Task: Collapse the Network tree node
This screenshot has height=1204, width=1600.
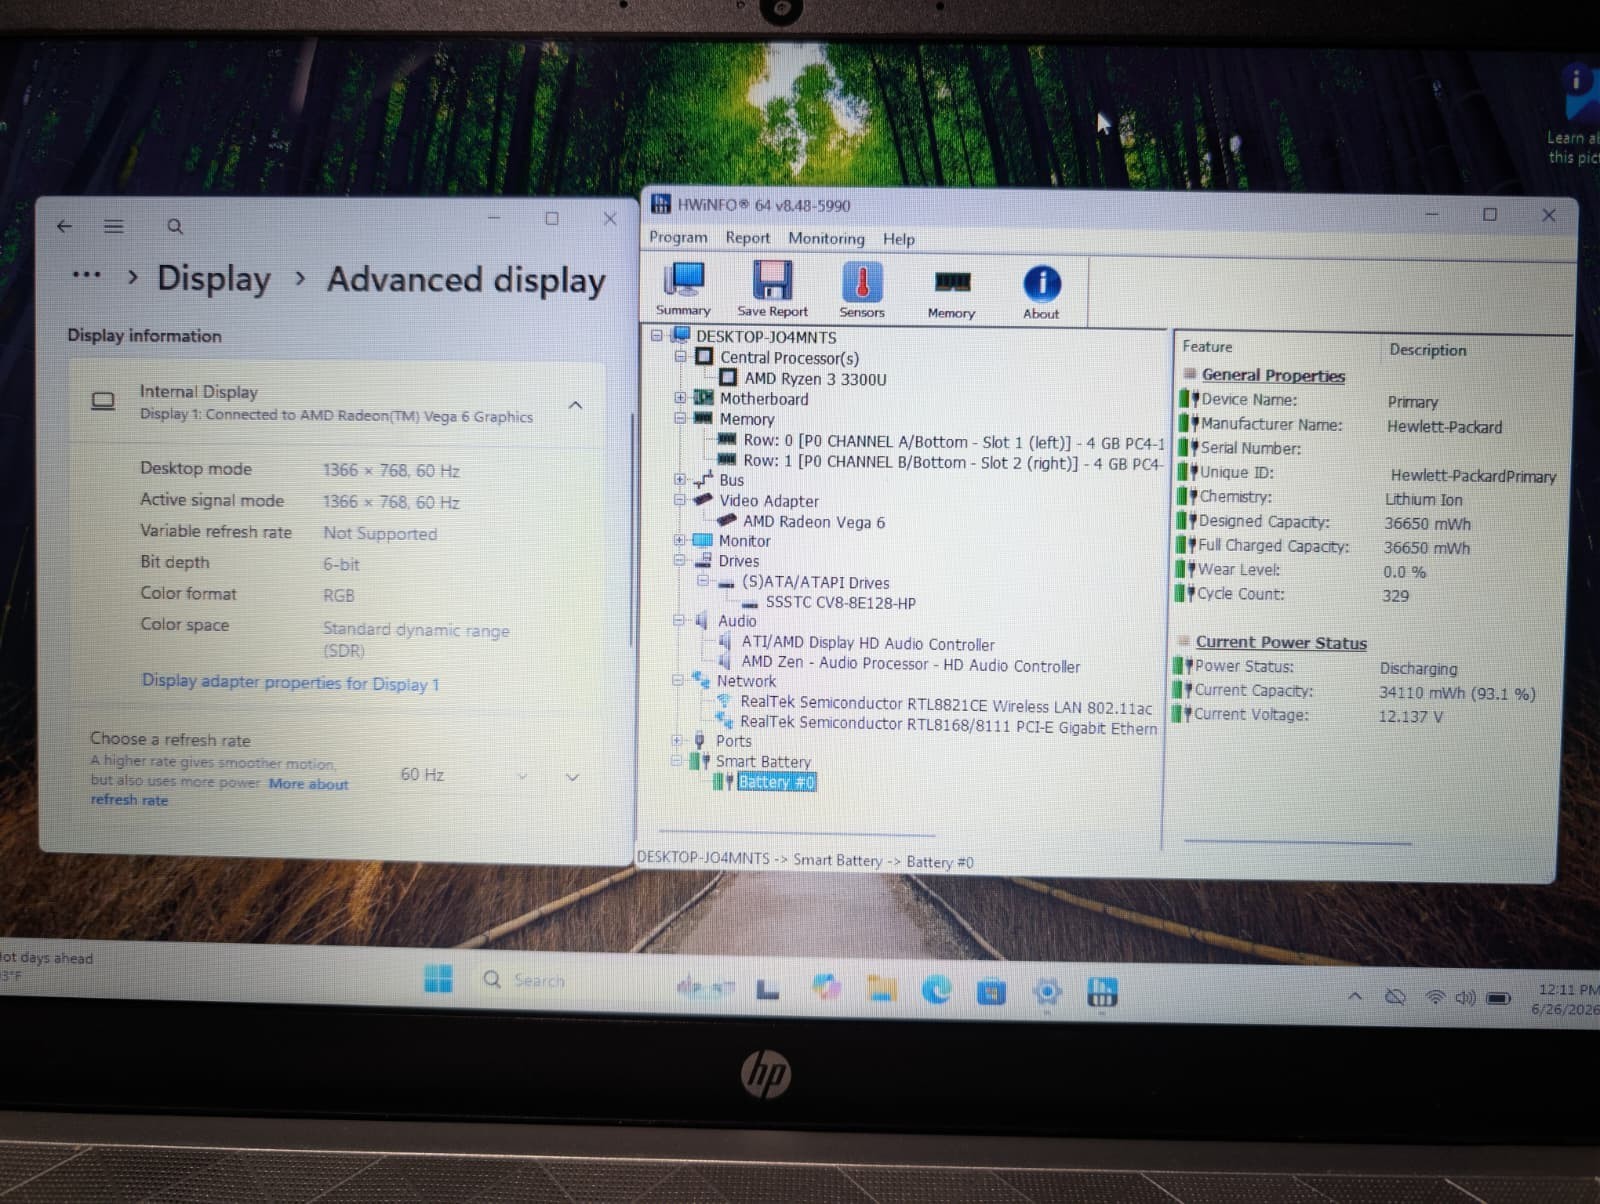Action: (x=678, y=680)
